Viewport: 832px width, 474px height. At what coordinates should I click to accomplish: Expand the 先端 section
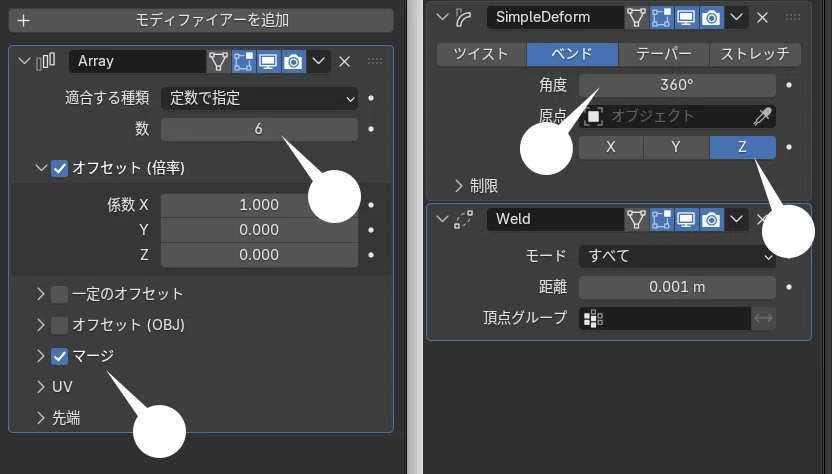coord(41,418)
